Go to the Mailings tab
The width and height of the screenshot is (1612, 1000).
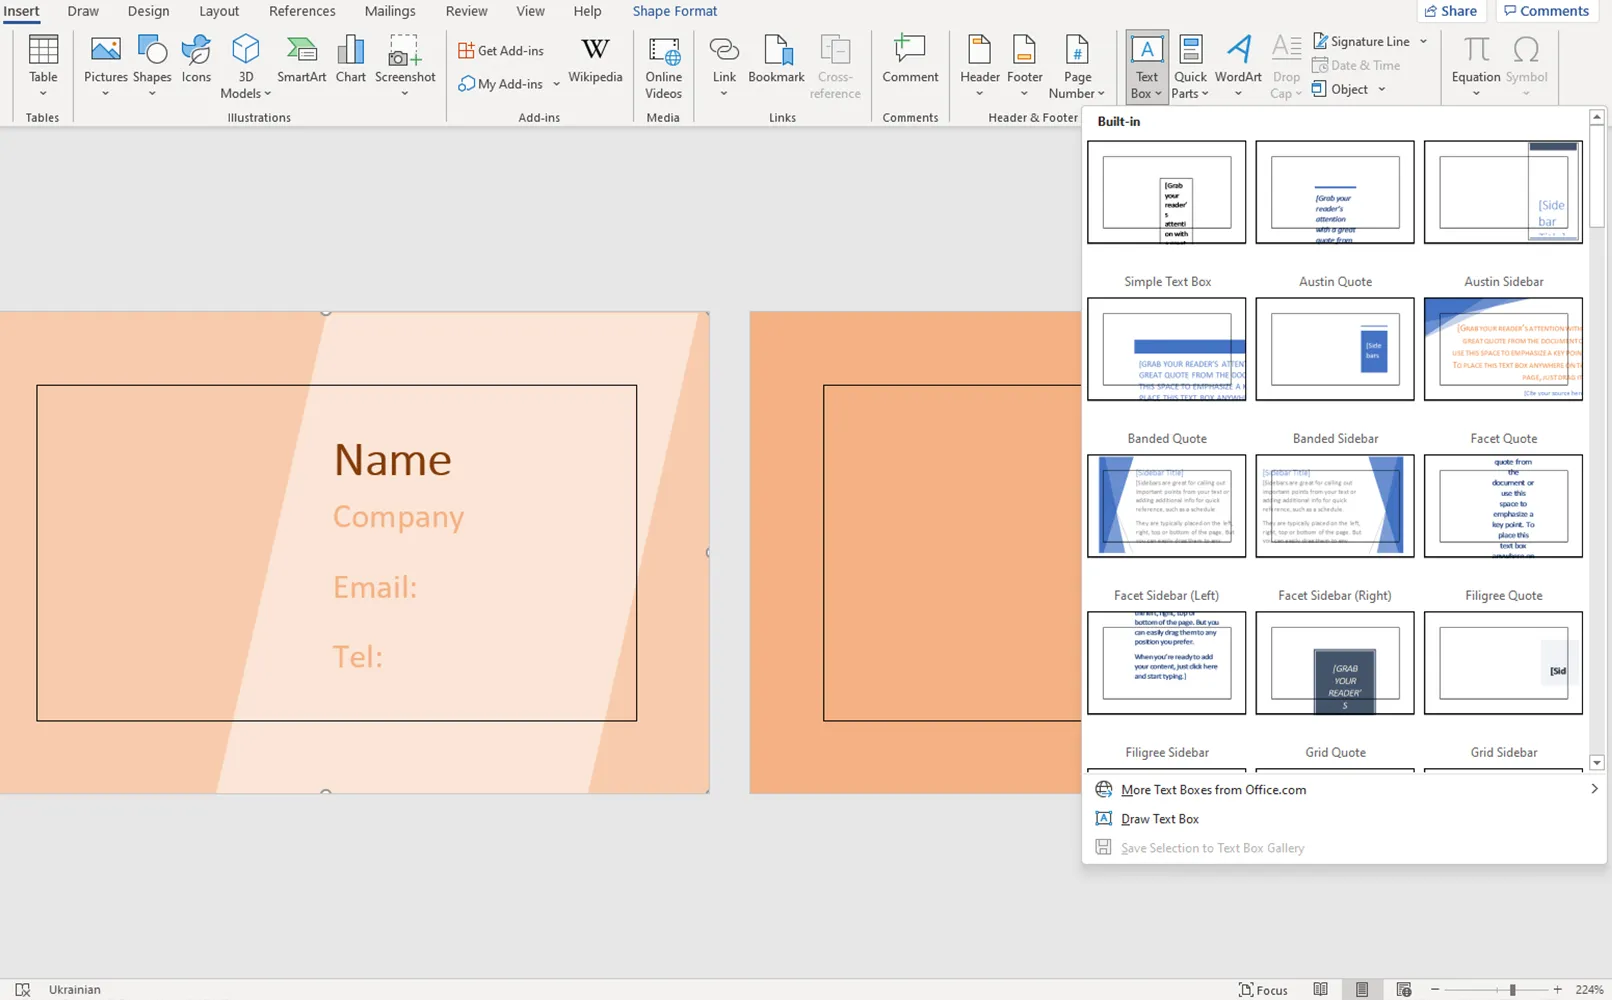(x=390, y=11)
